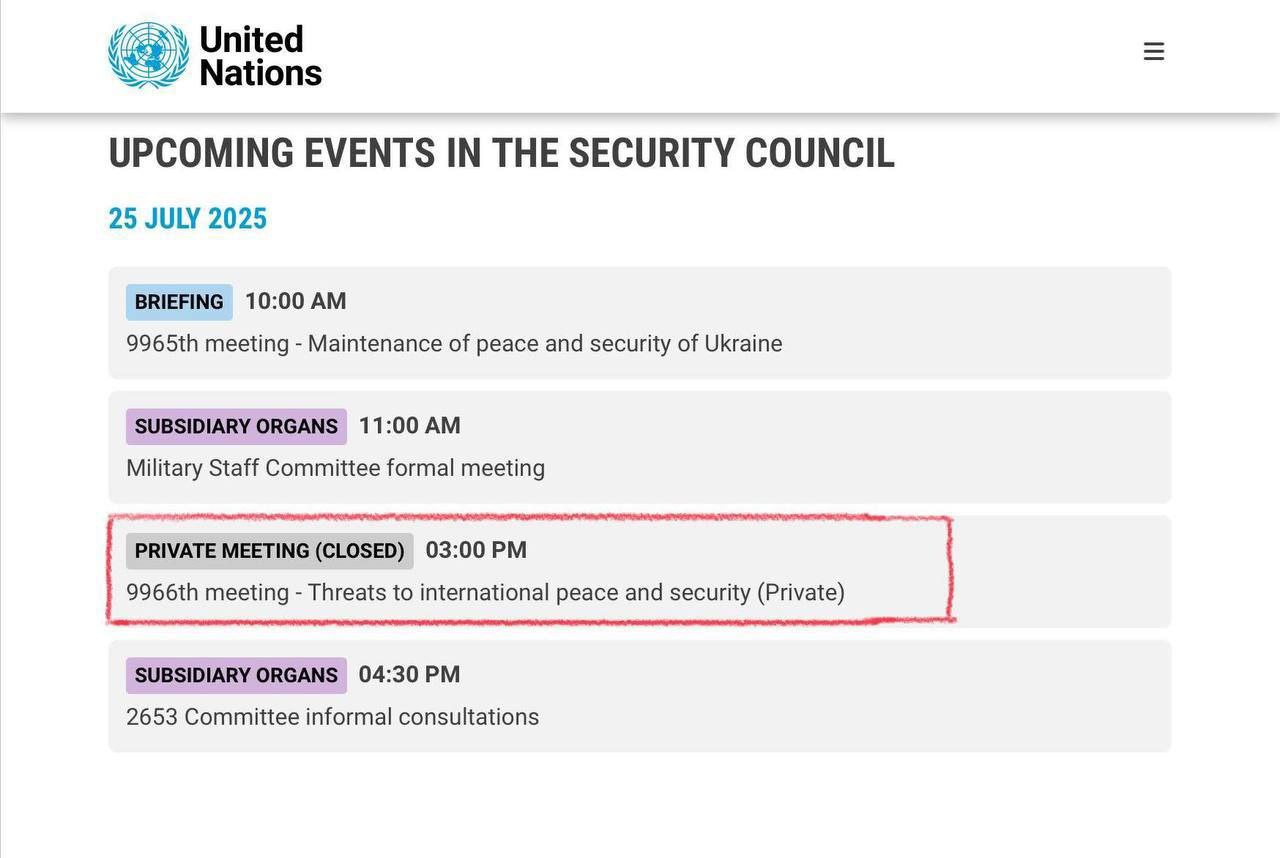This screenshot has height=858, width=1280.
Task: Click the United Nations wordmark text
Action: (260, 56)
